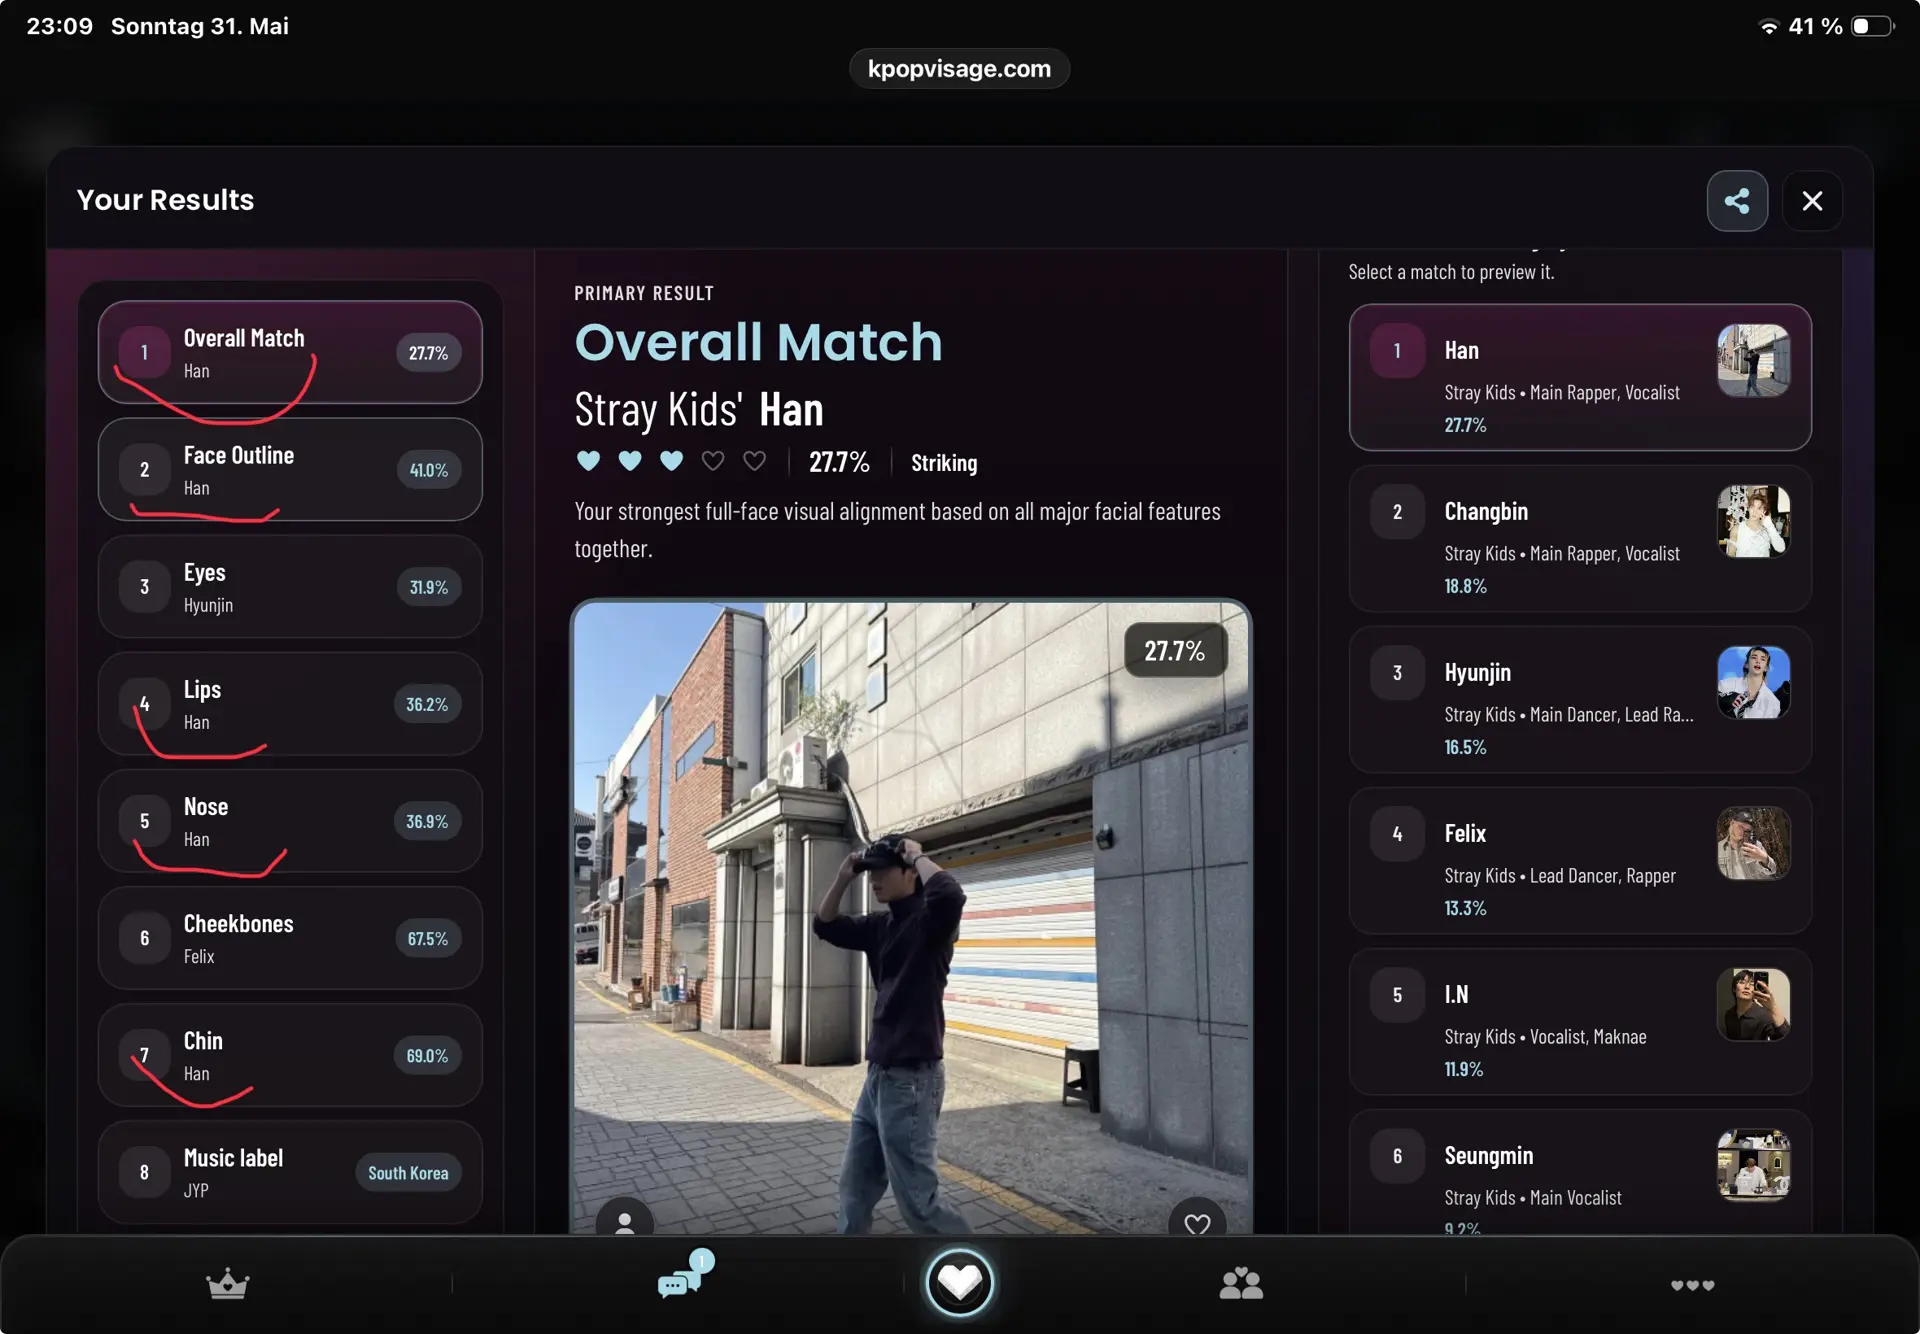Click I.N's thumbnail photo

coord(1754,1005)
